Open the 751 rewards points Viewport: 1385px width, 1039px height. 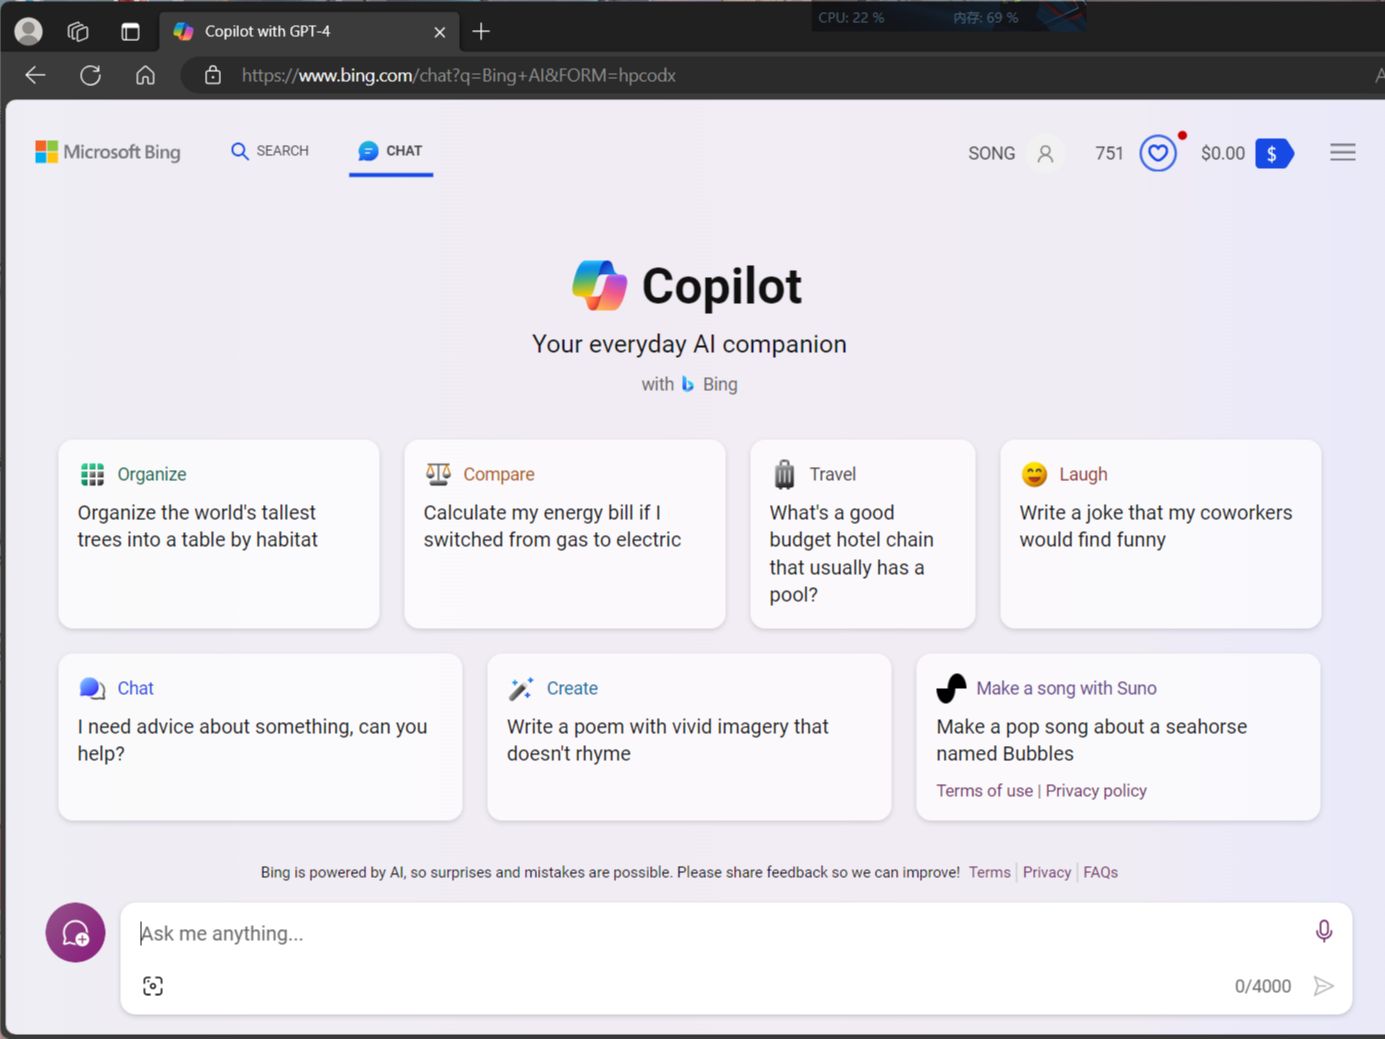pyautogui.click(x=1109, y=153)
